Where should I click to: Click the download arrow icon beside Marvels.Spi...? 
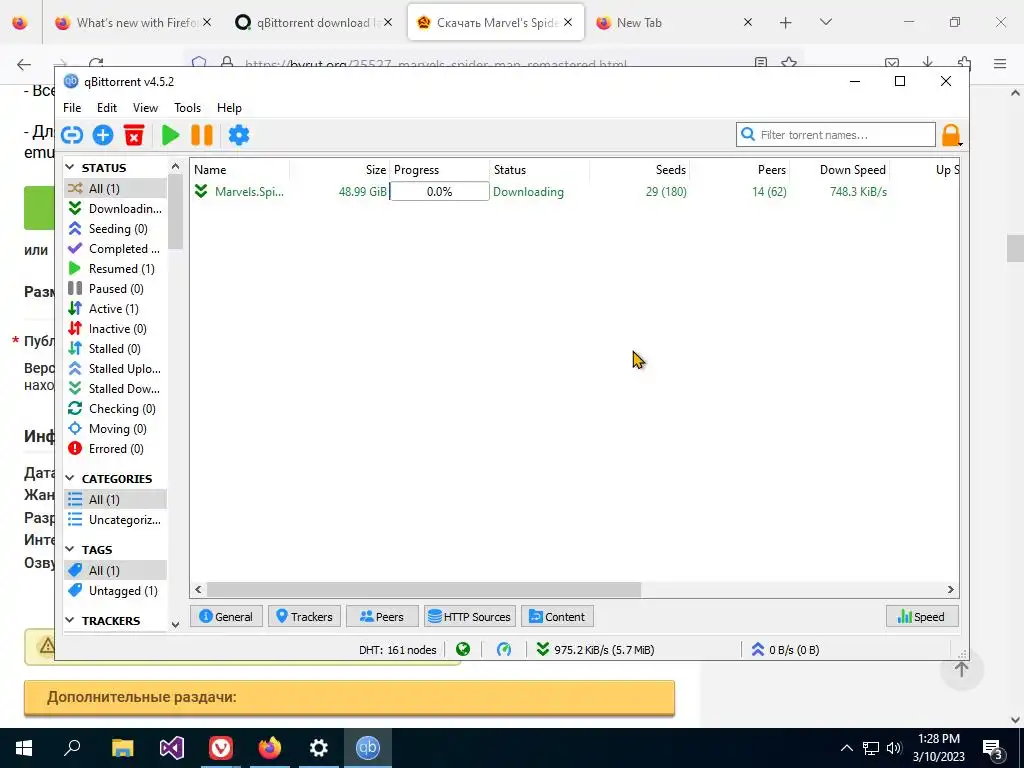click(x=201, y=191)
